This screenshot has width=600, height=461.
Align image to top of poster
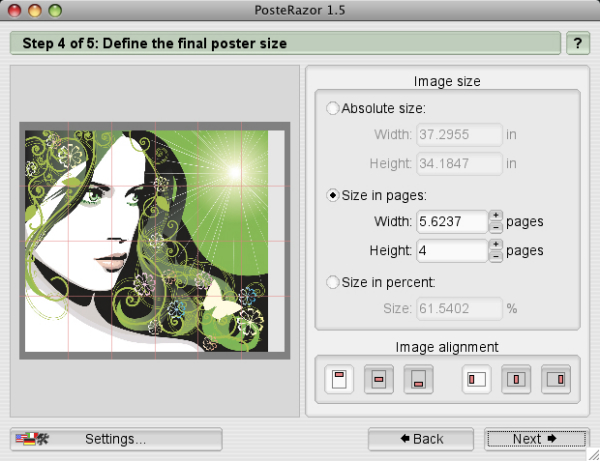[x=339, y=379]
